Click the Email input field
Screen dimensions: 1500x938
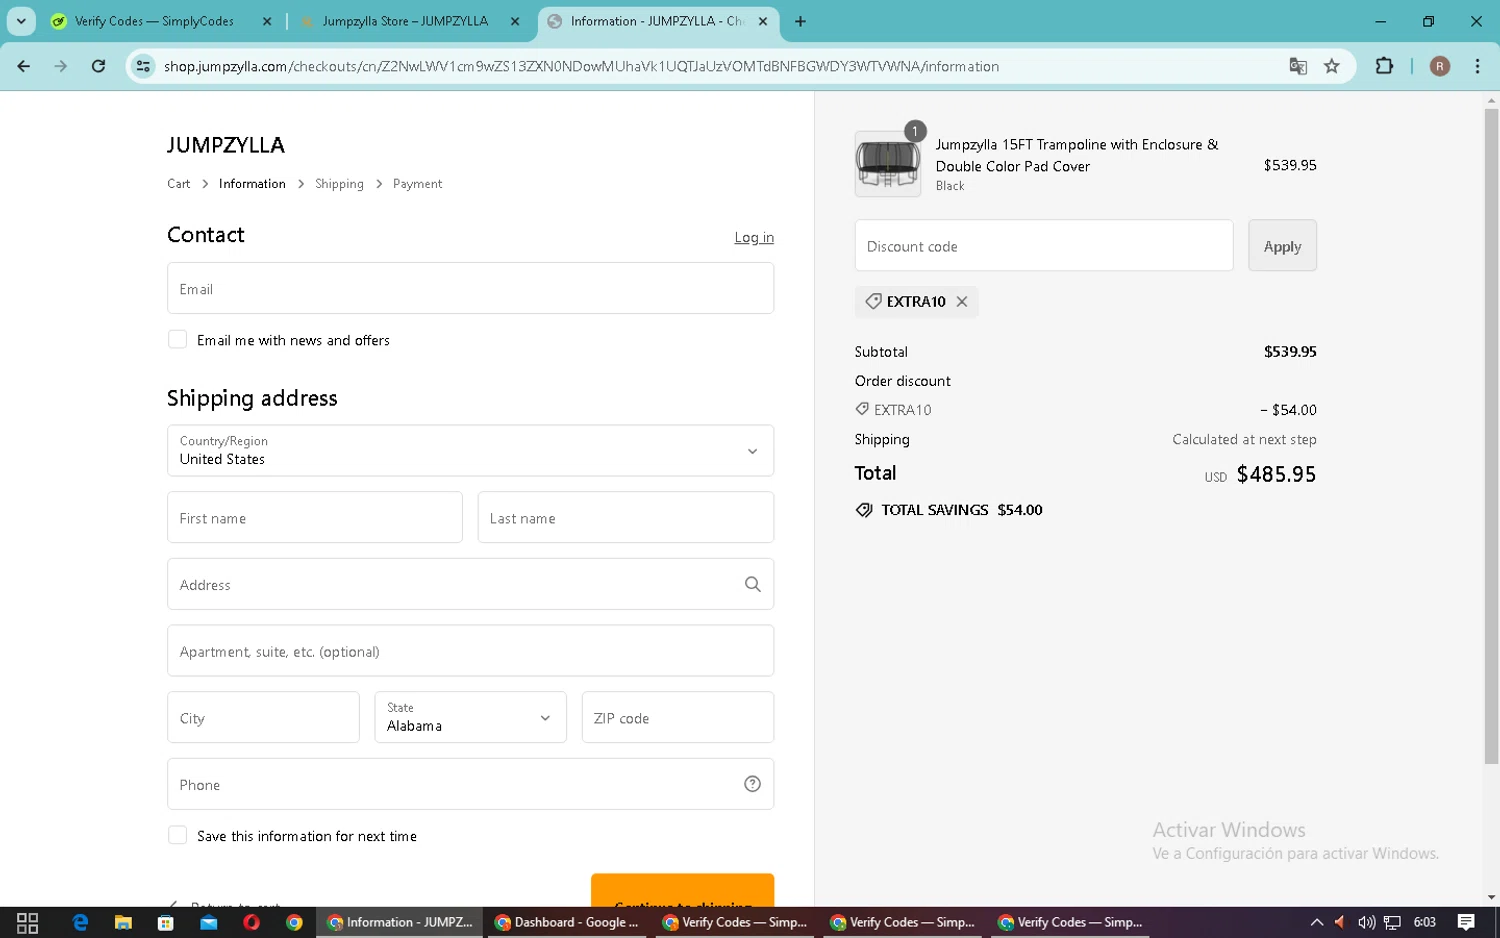coord(470,288)
